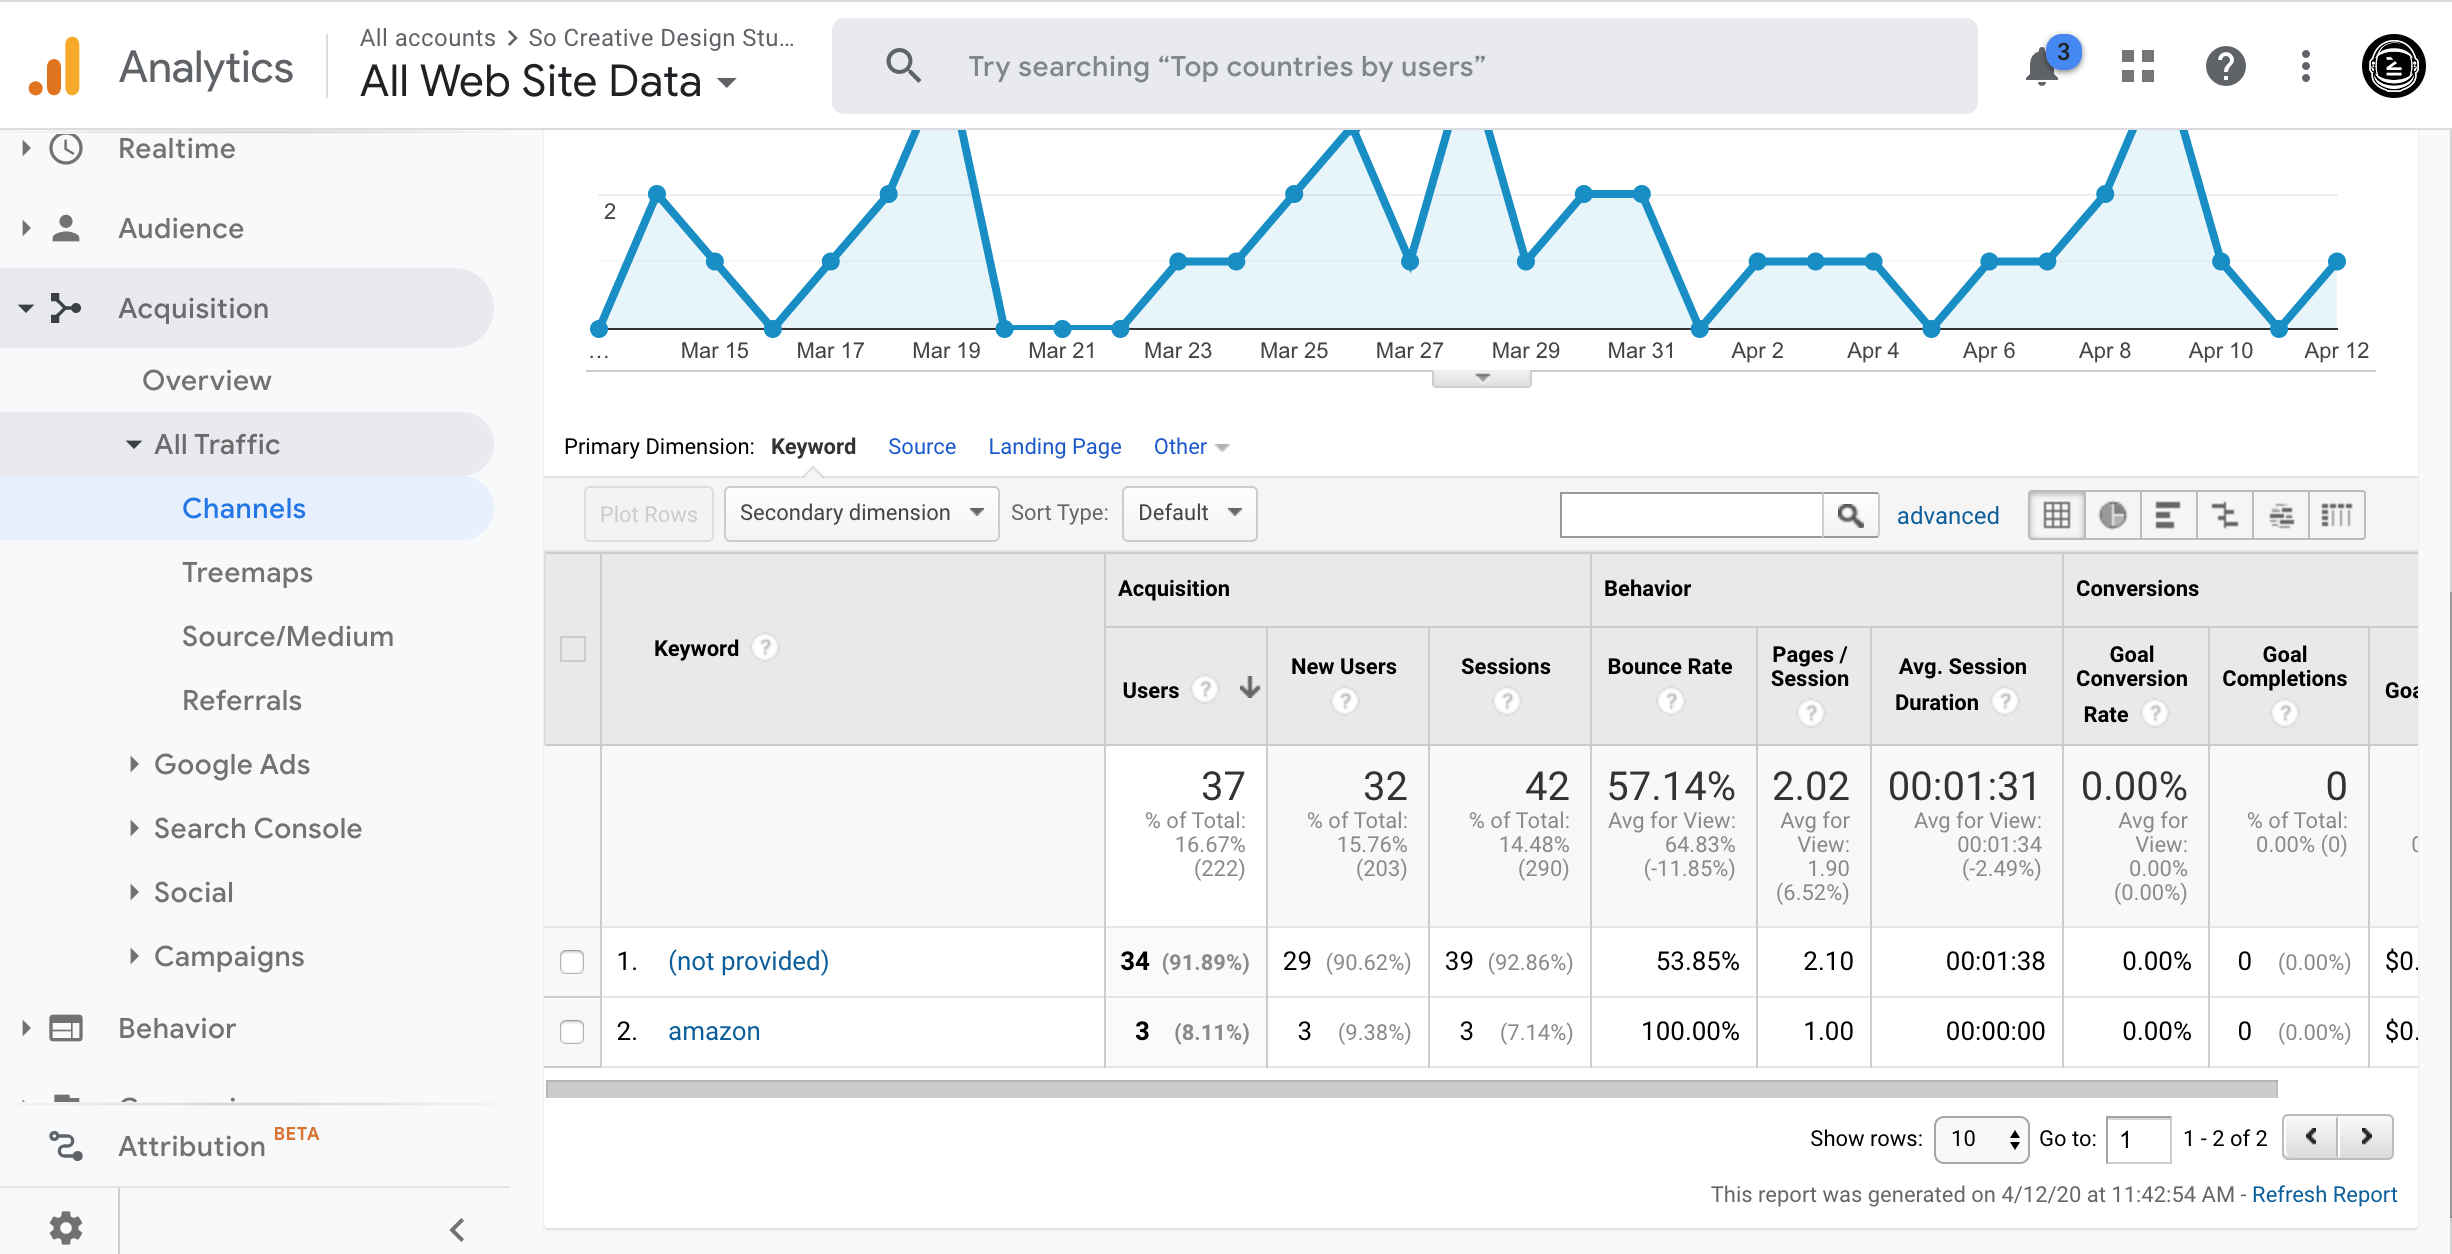This screenshot has height=1254, width=2452.
Task: Open the three-dot more options menu
Action: (2305, 67)
